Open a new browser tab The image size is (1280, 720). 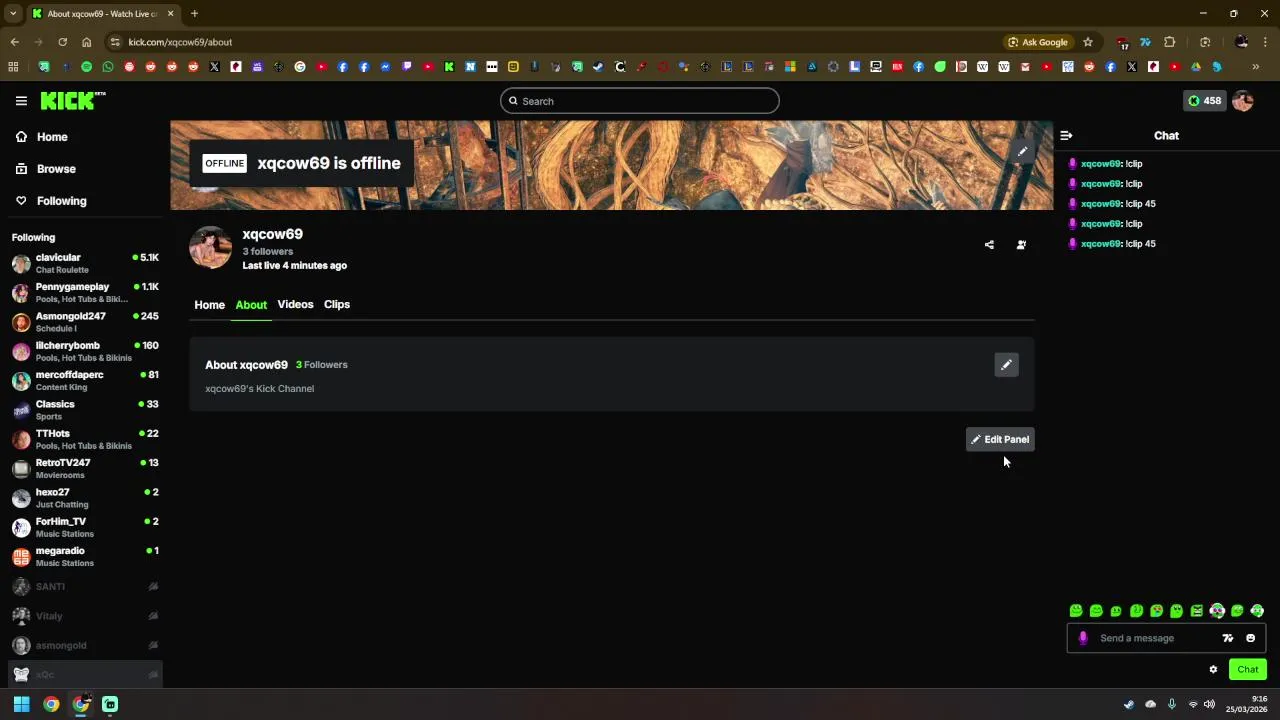[194, 13]
